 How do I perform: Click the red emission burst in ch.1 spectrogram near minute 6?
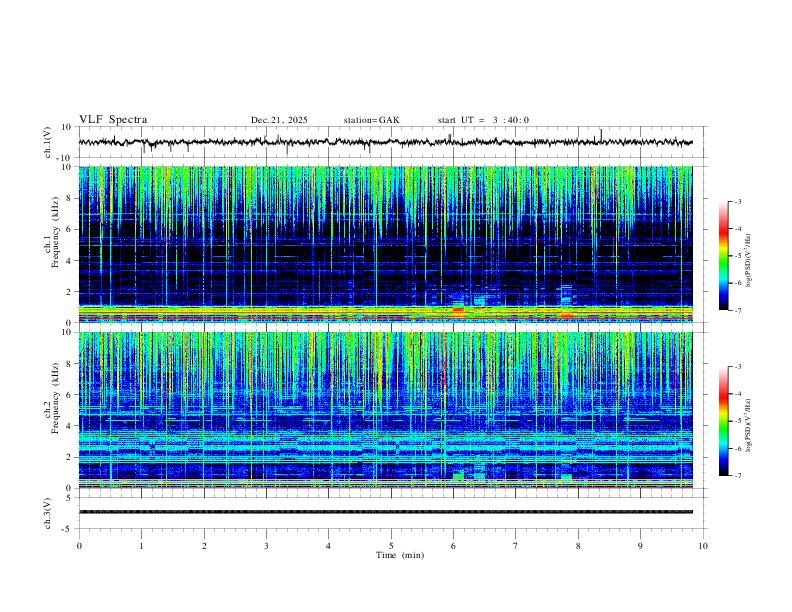458,310
